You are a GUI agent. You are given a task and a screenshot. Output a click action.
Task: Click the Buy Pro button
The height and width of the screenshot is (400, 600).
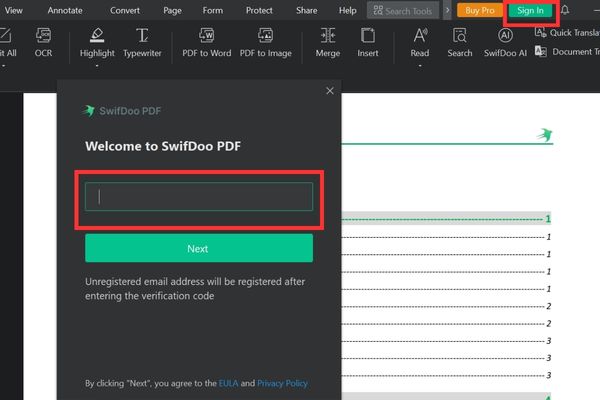pyautogui.click(x=480, y=10)
